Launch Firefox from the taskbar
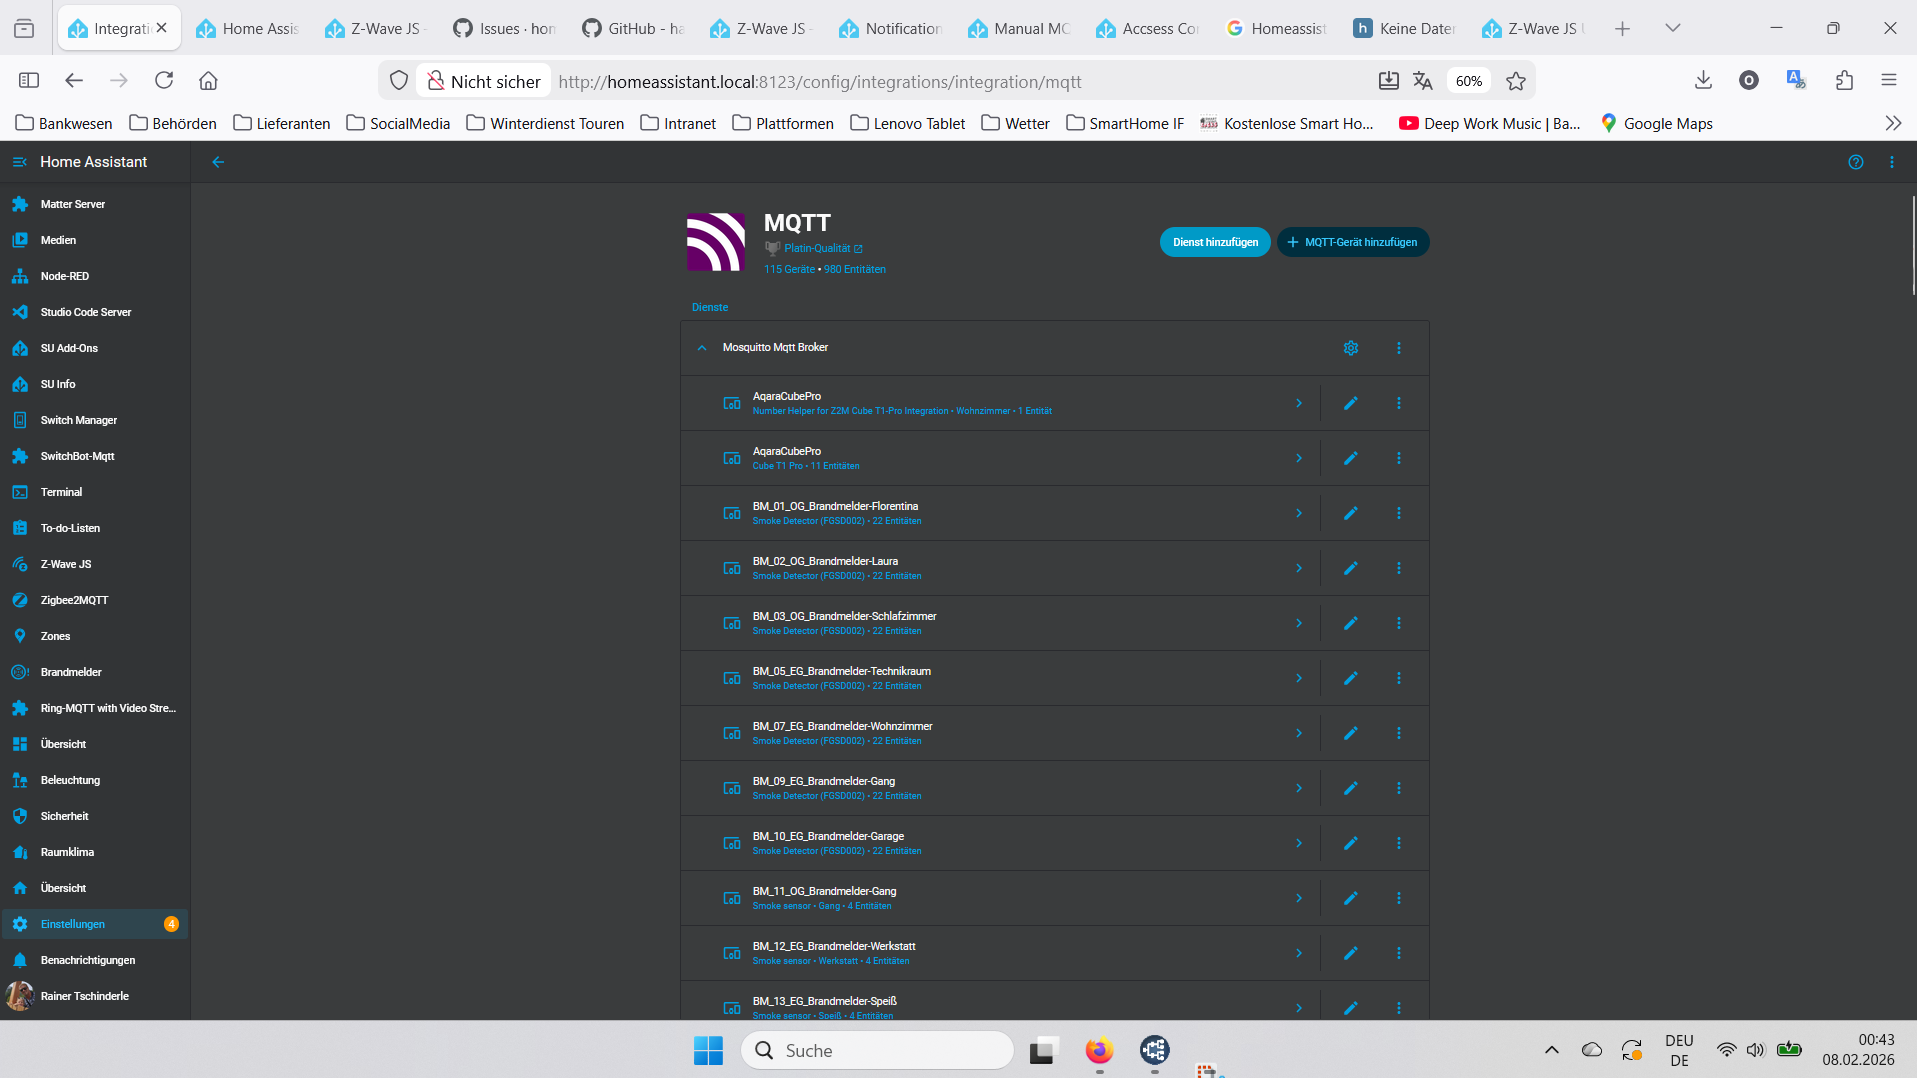 click(1099, 1050)
